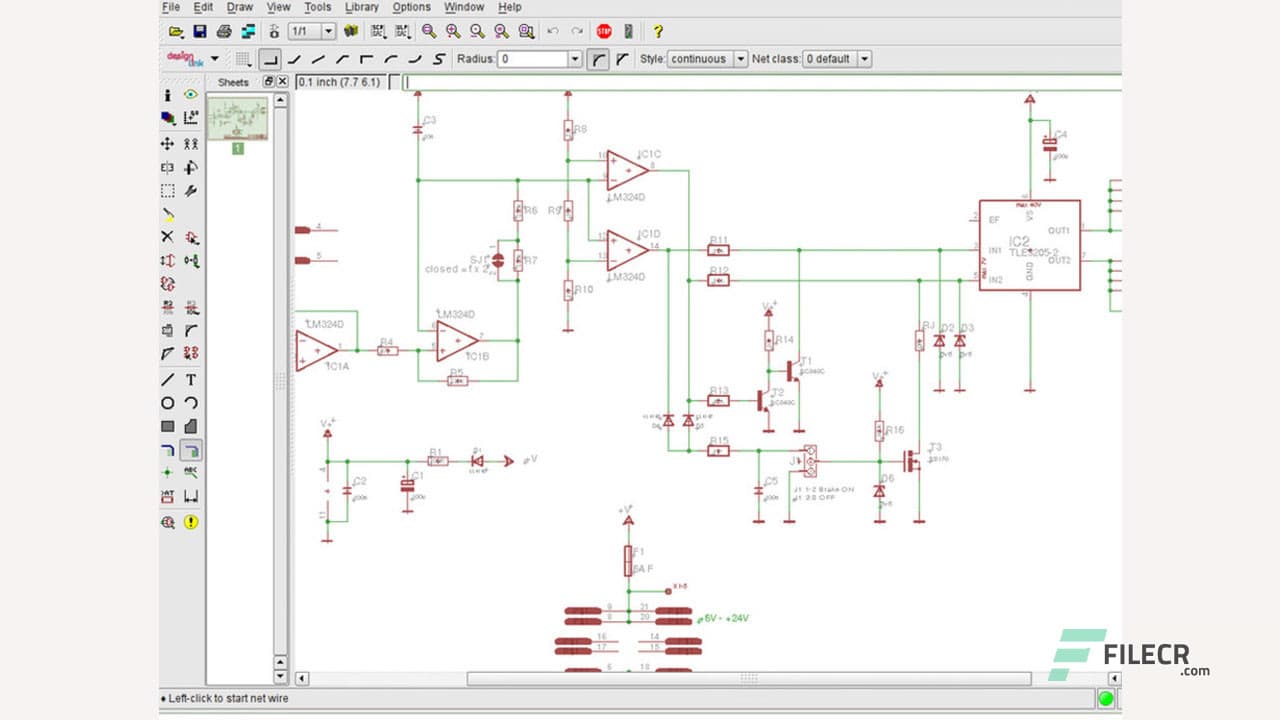Click the Help question mark button

click(657, 32)
